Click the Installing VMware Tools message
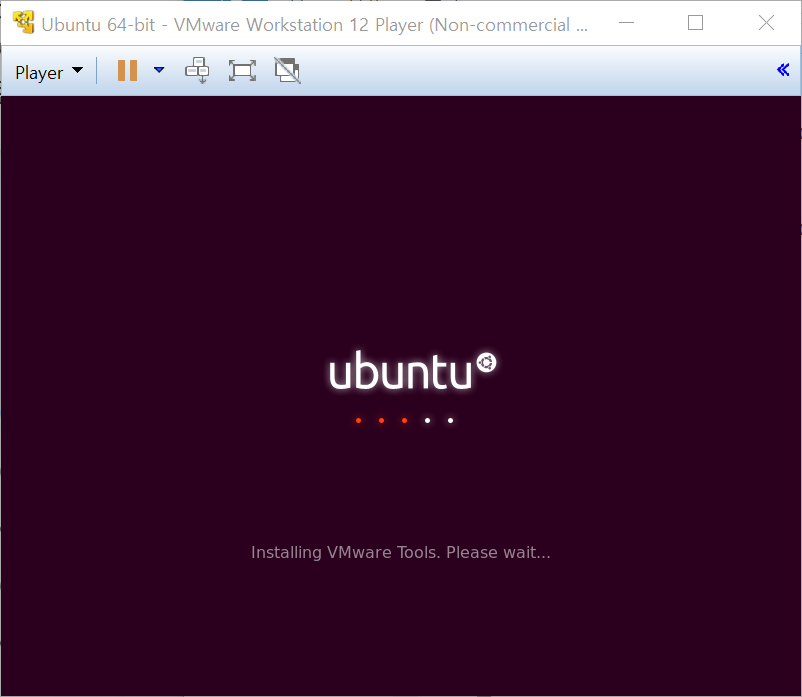 [x=400, y=552]
